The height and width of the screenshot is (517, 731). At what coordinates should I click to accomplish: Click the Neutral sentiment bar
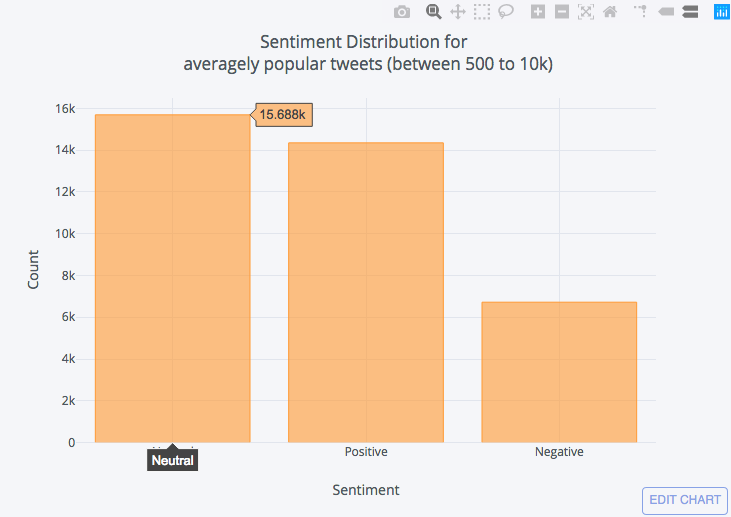tap(172, 278)
